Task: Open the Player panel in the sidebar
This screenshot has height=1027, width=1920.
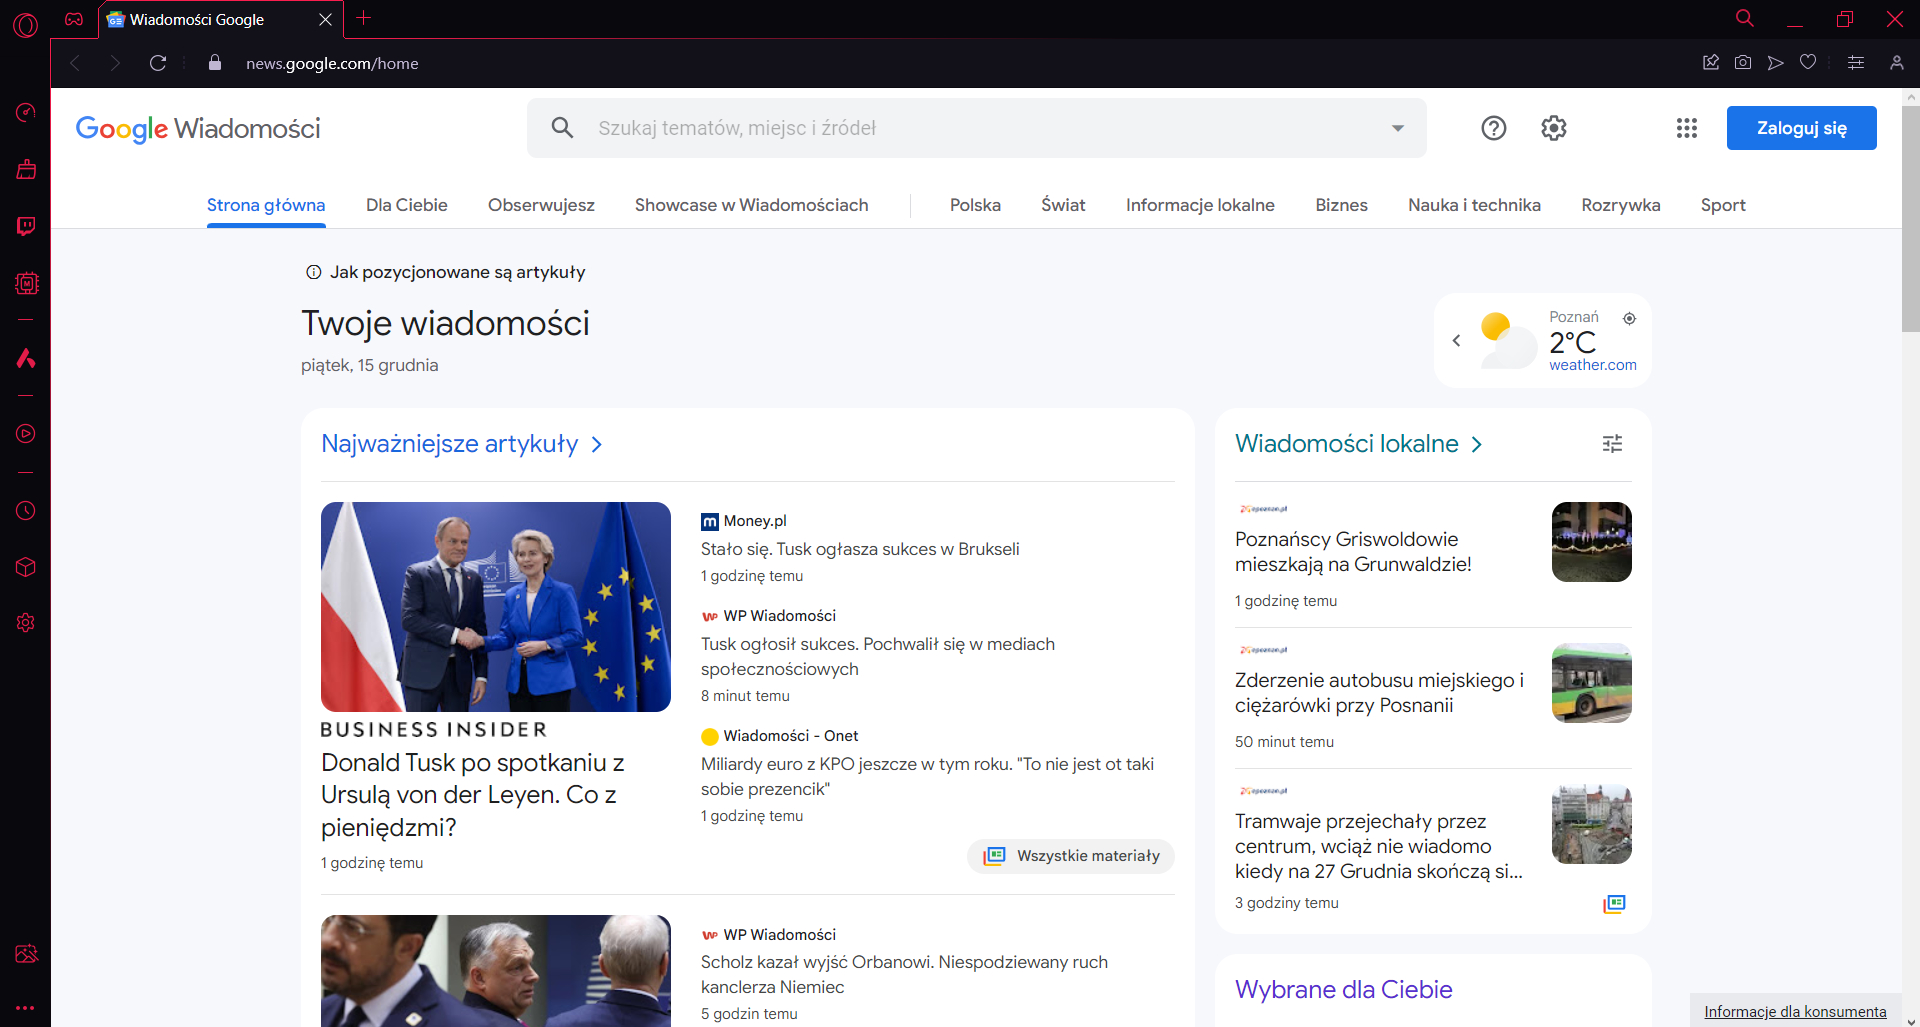Action: coord(27,433)
